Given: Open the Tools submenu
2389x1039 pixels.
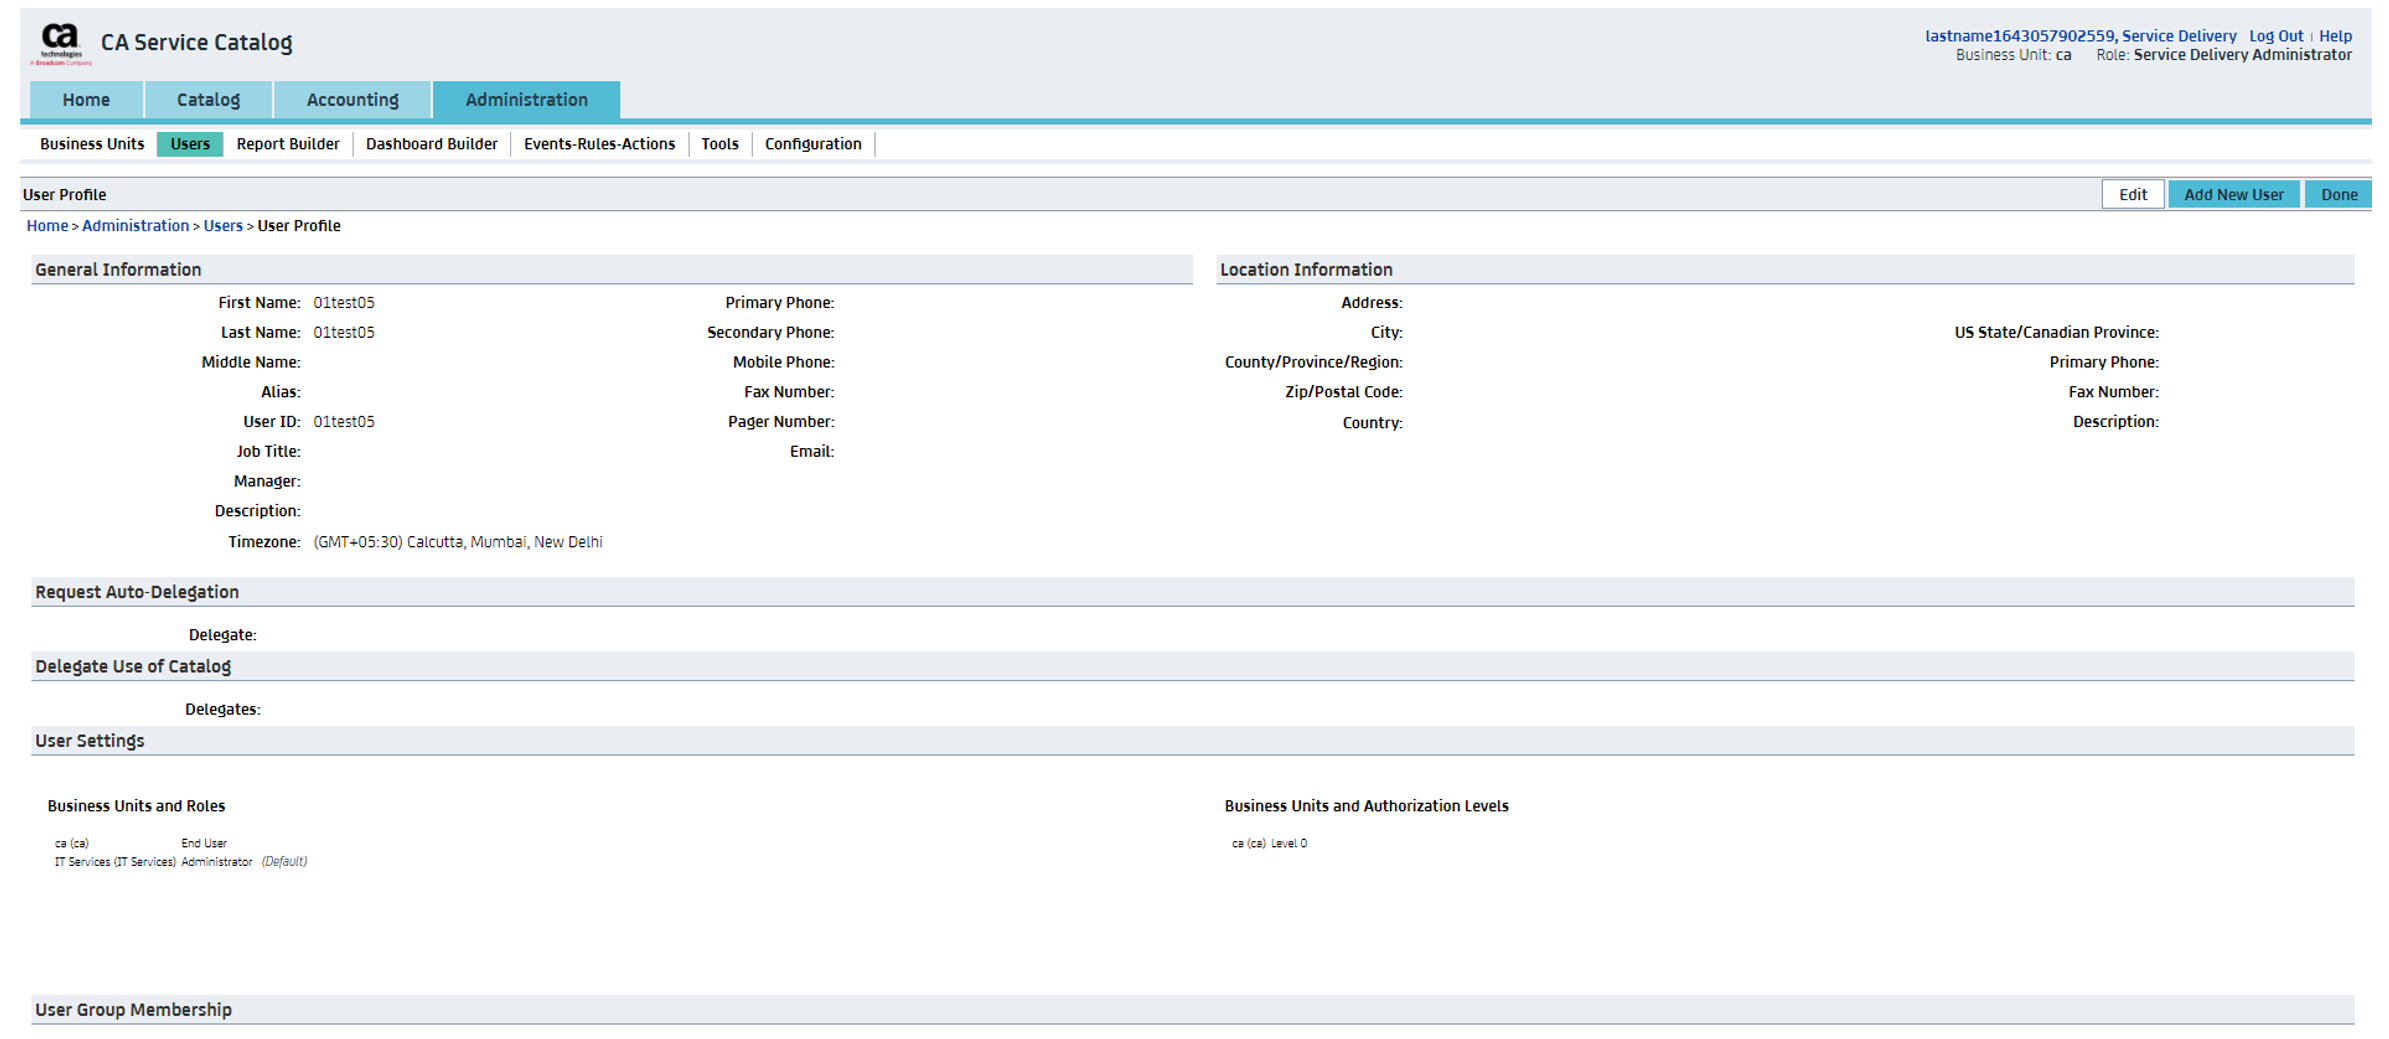Looking at the screenshot, I should coord(719,144).
